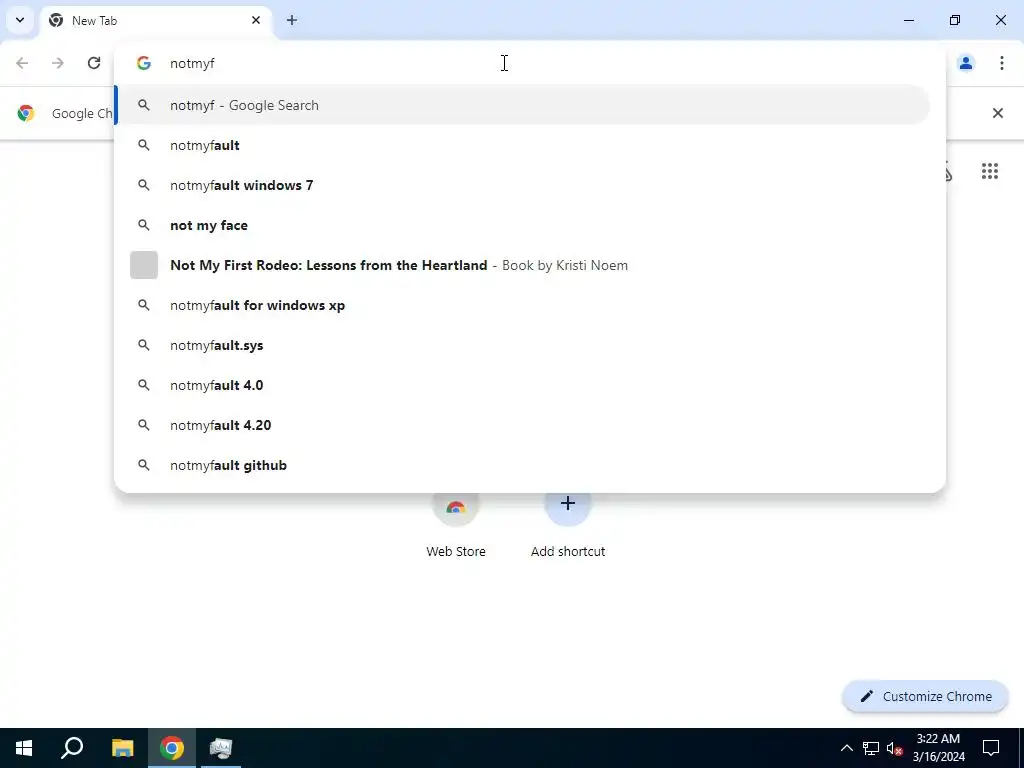1024x768 pixels.
Task: Select 'notmyfault 4.20' suggestion
Action: coord(522,425)
